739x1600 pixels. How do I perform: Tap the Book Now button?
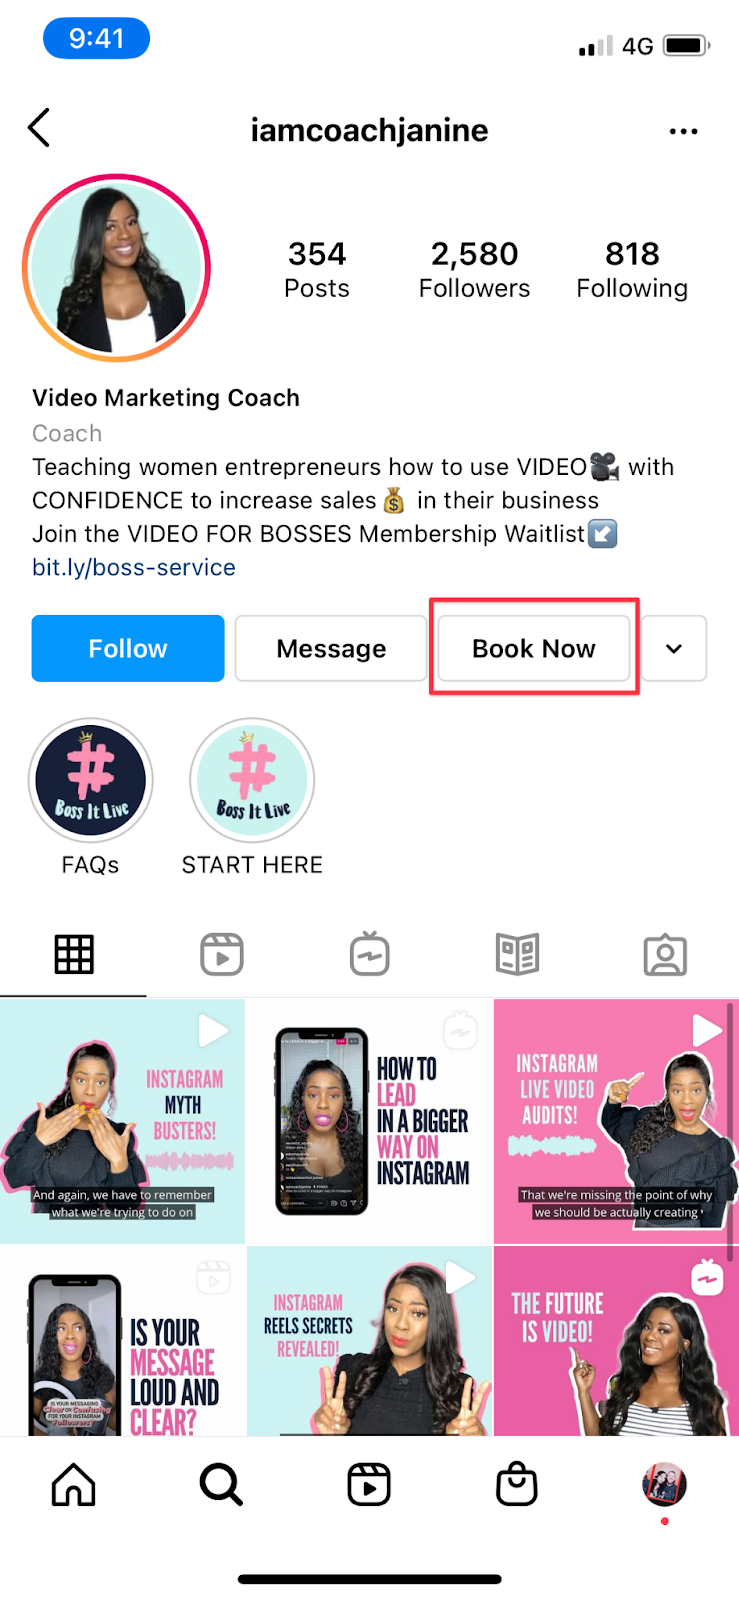tap(534, 648)
